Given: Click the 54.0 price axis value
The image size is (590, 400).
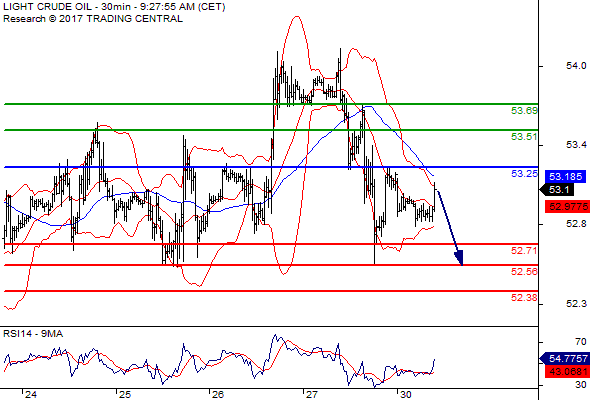Looking at the screenshot, I should [x=576, y=66].
